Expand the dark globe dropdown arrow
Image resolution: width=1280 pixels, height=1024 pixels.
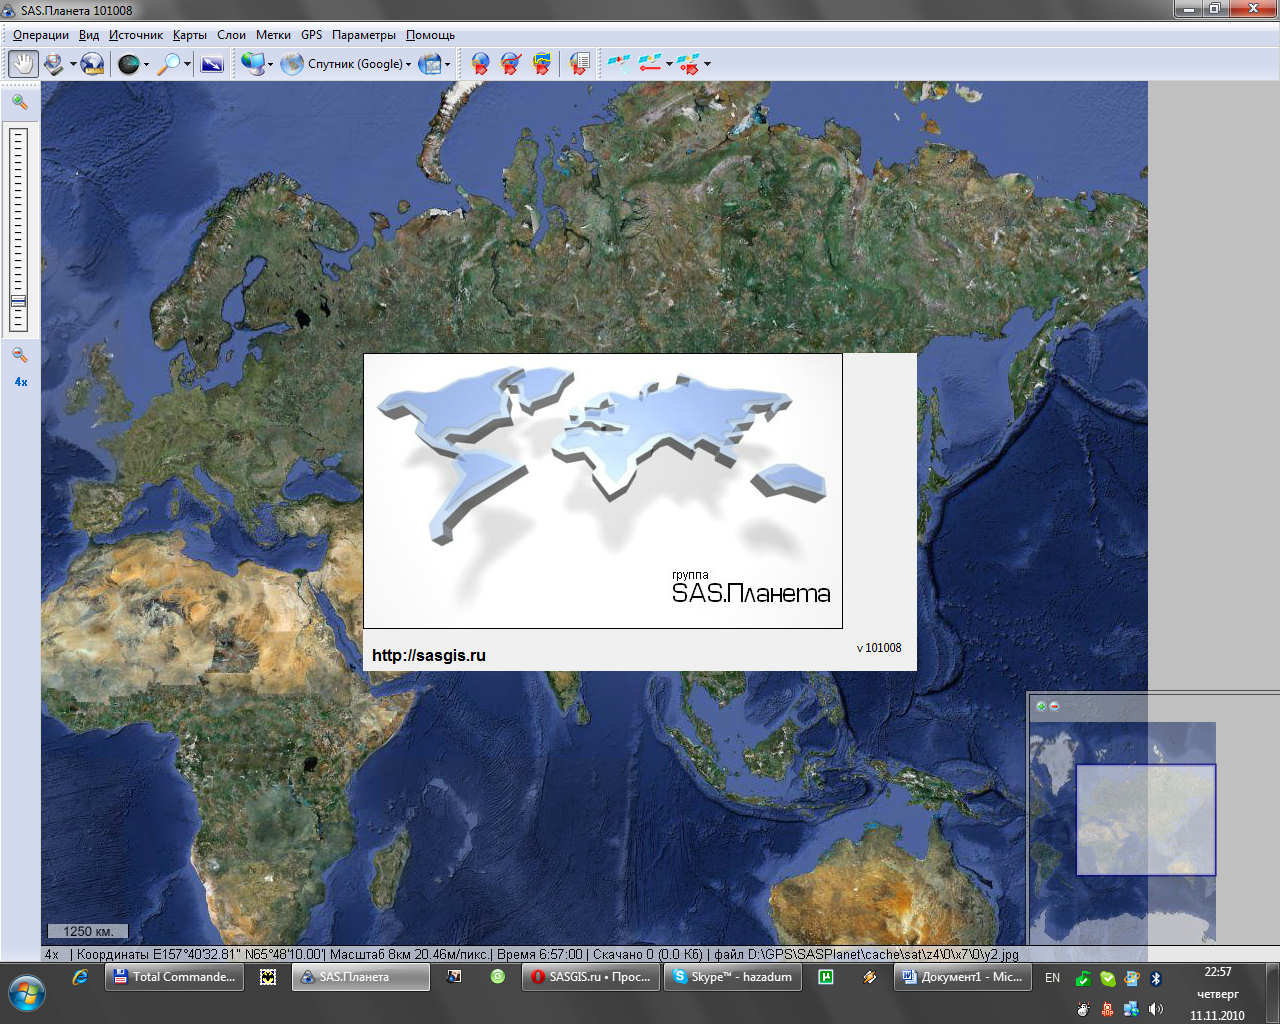[146, 65]
